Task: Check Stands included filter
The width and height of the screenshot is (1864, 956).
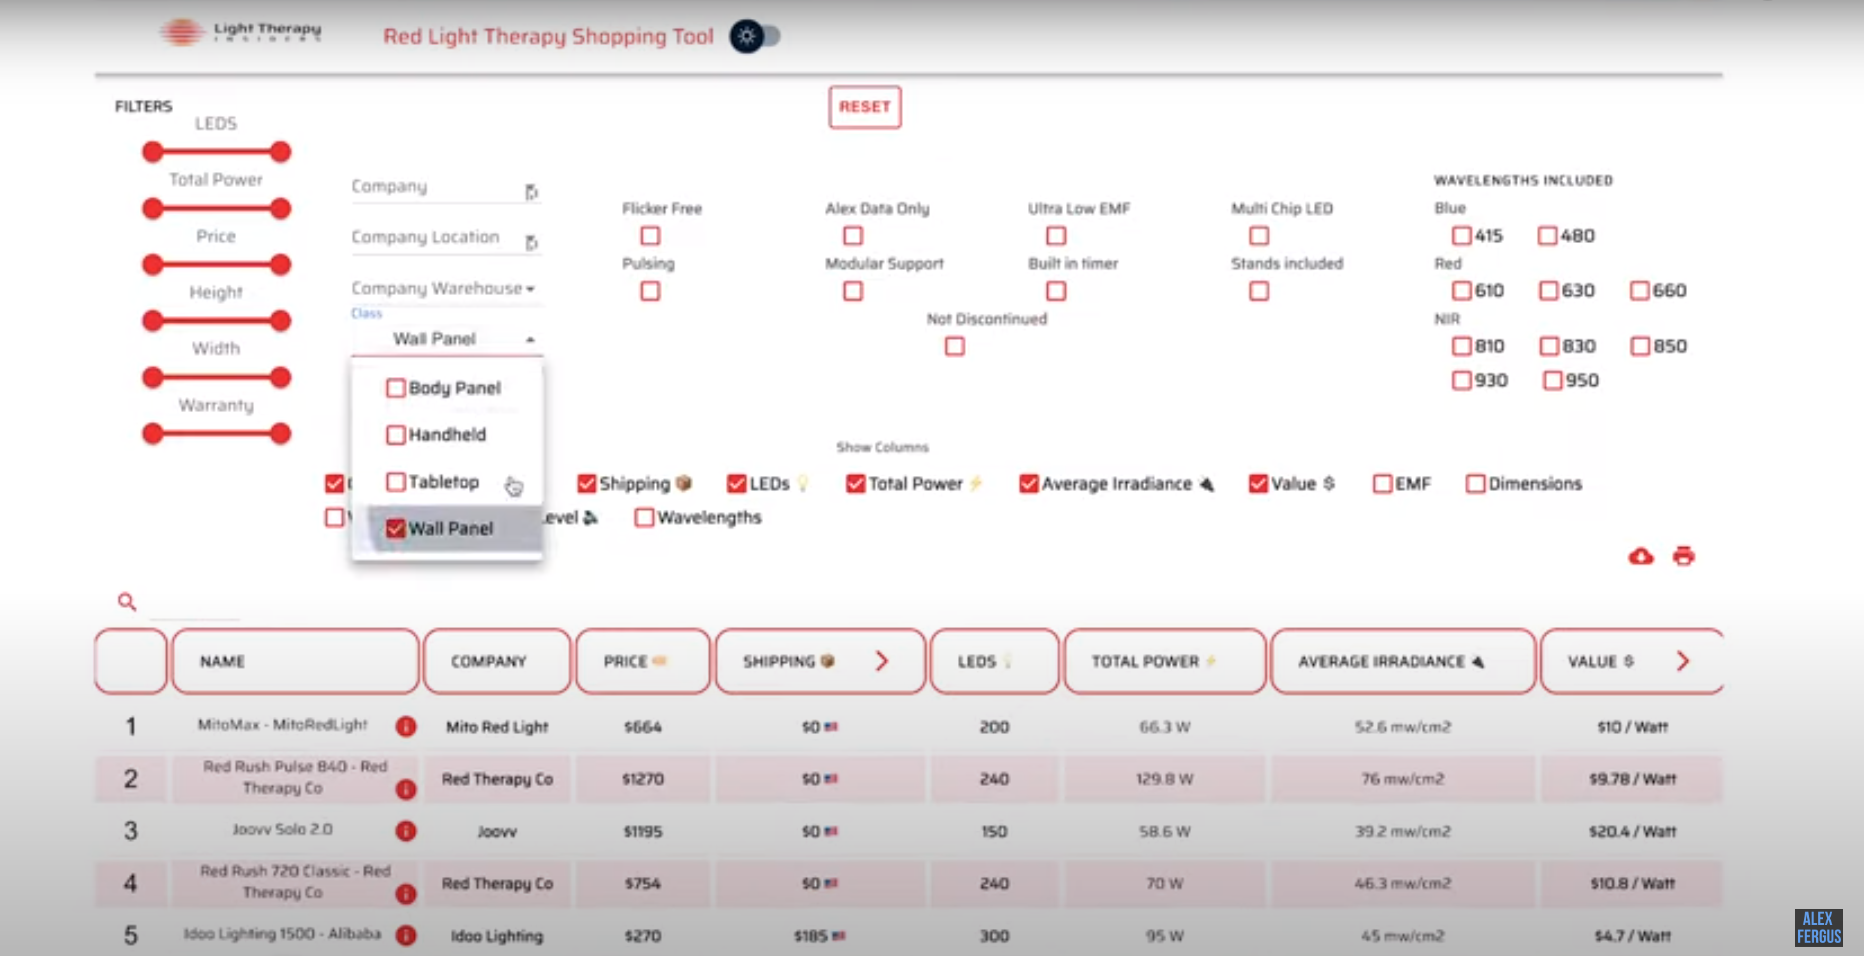Action: tap(1259, 291)
